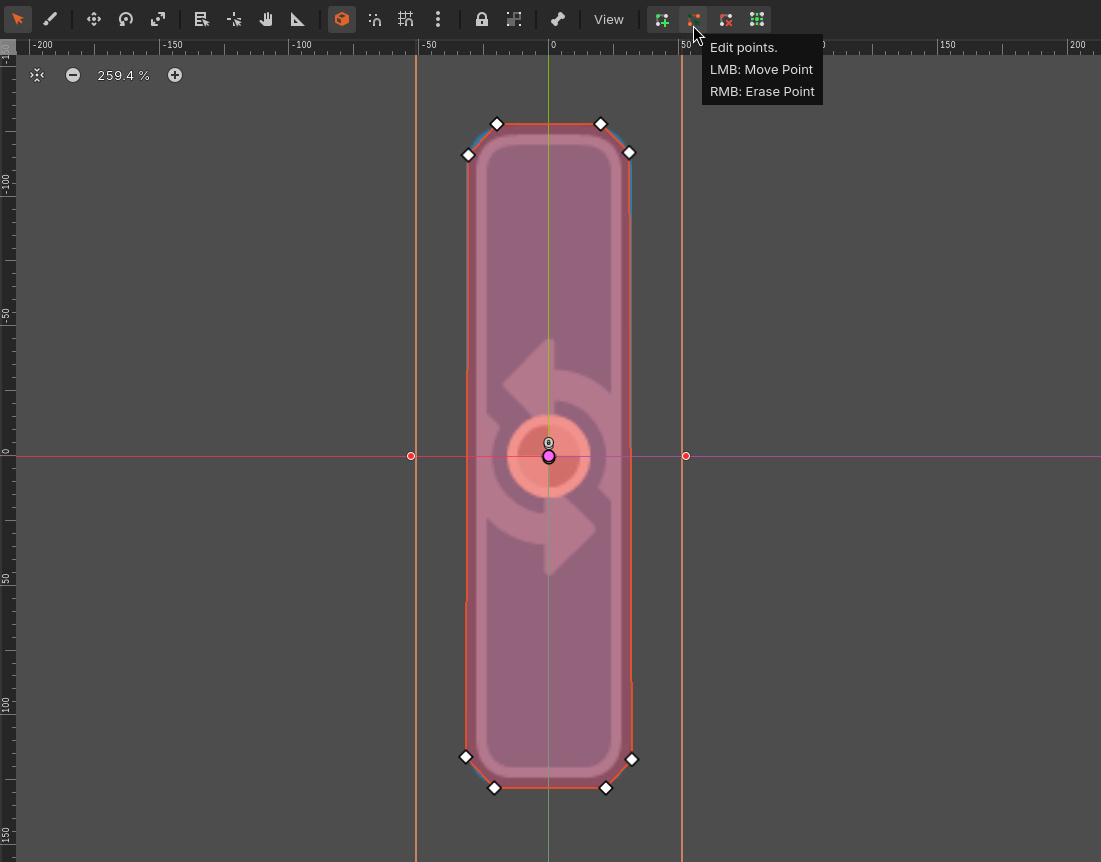Select the top-left polygon vertex on the upper edge

496,124
